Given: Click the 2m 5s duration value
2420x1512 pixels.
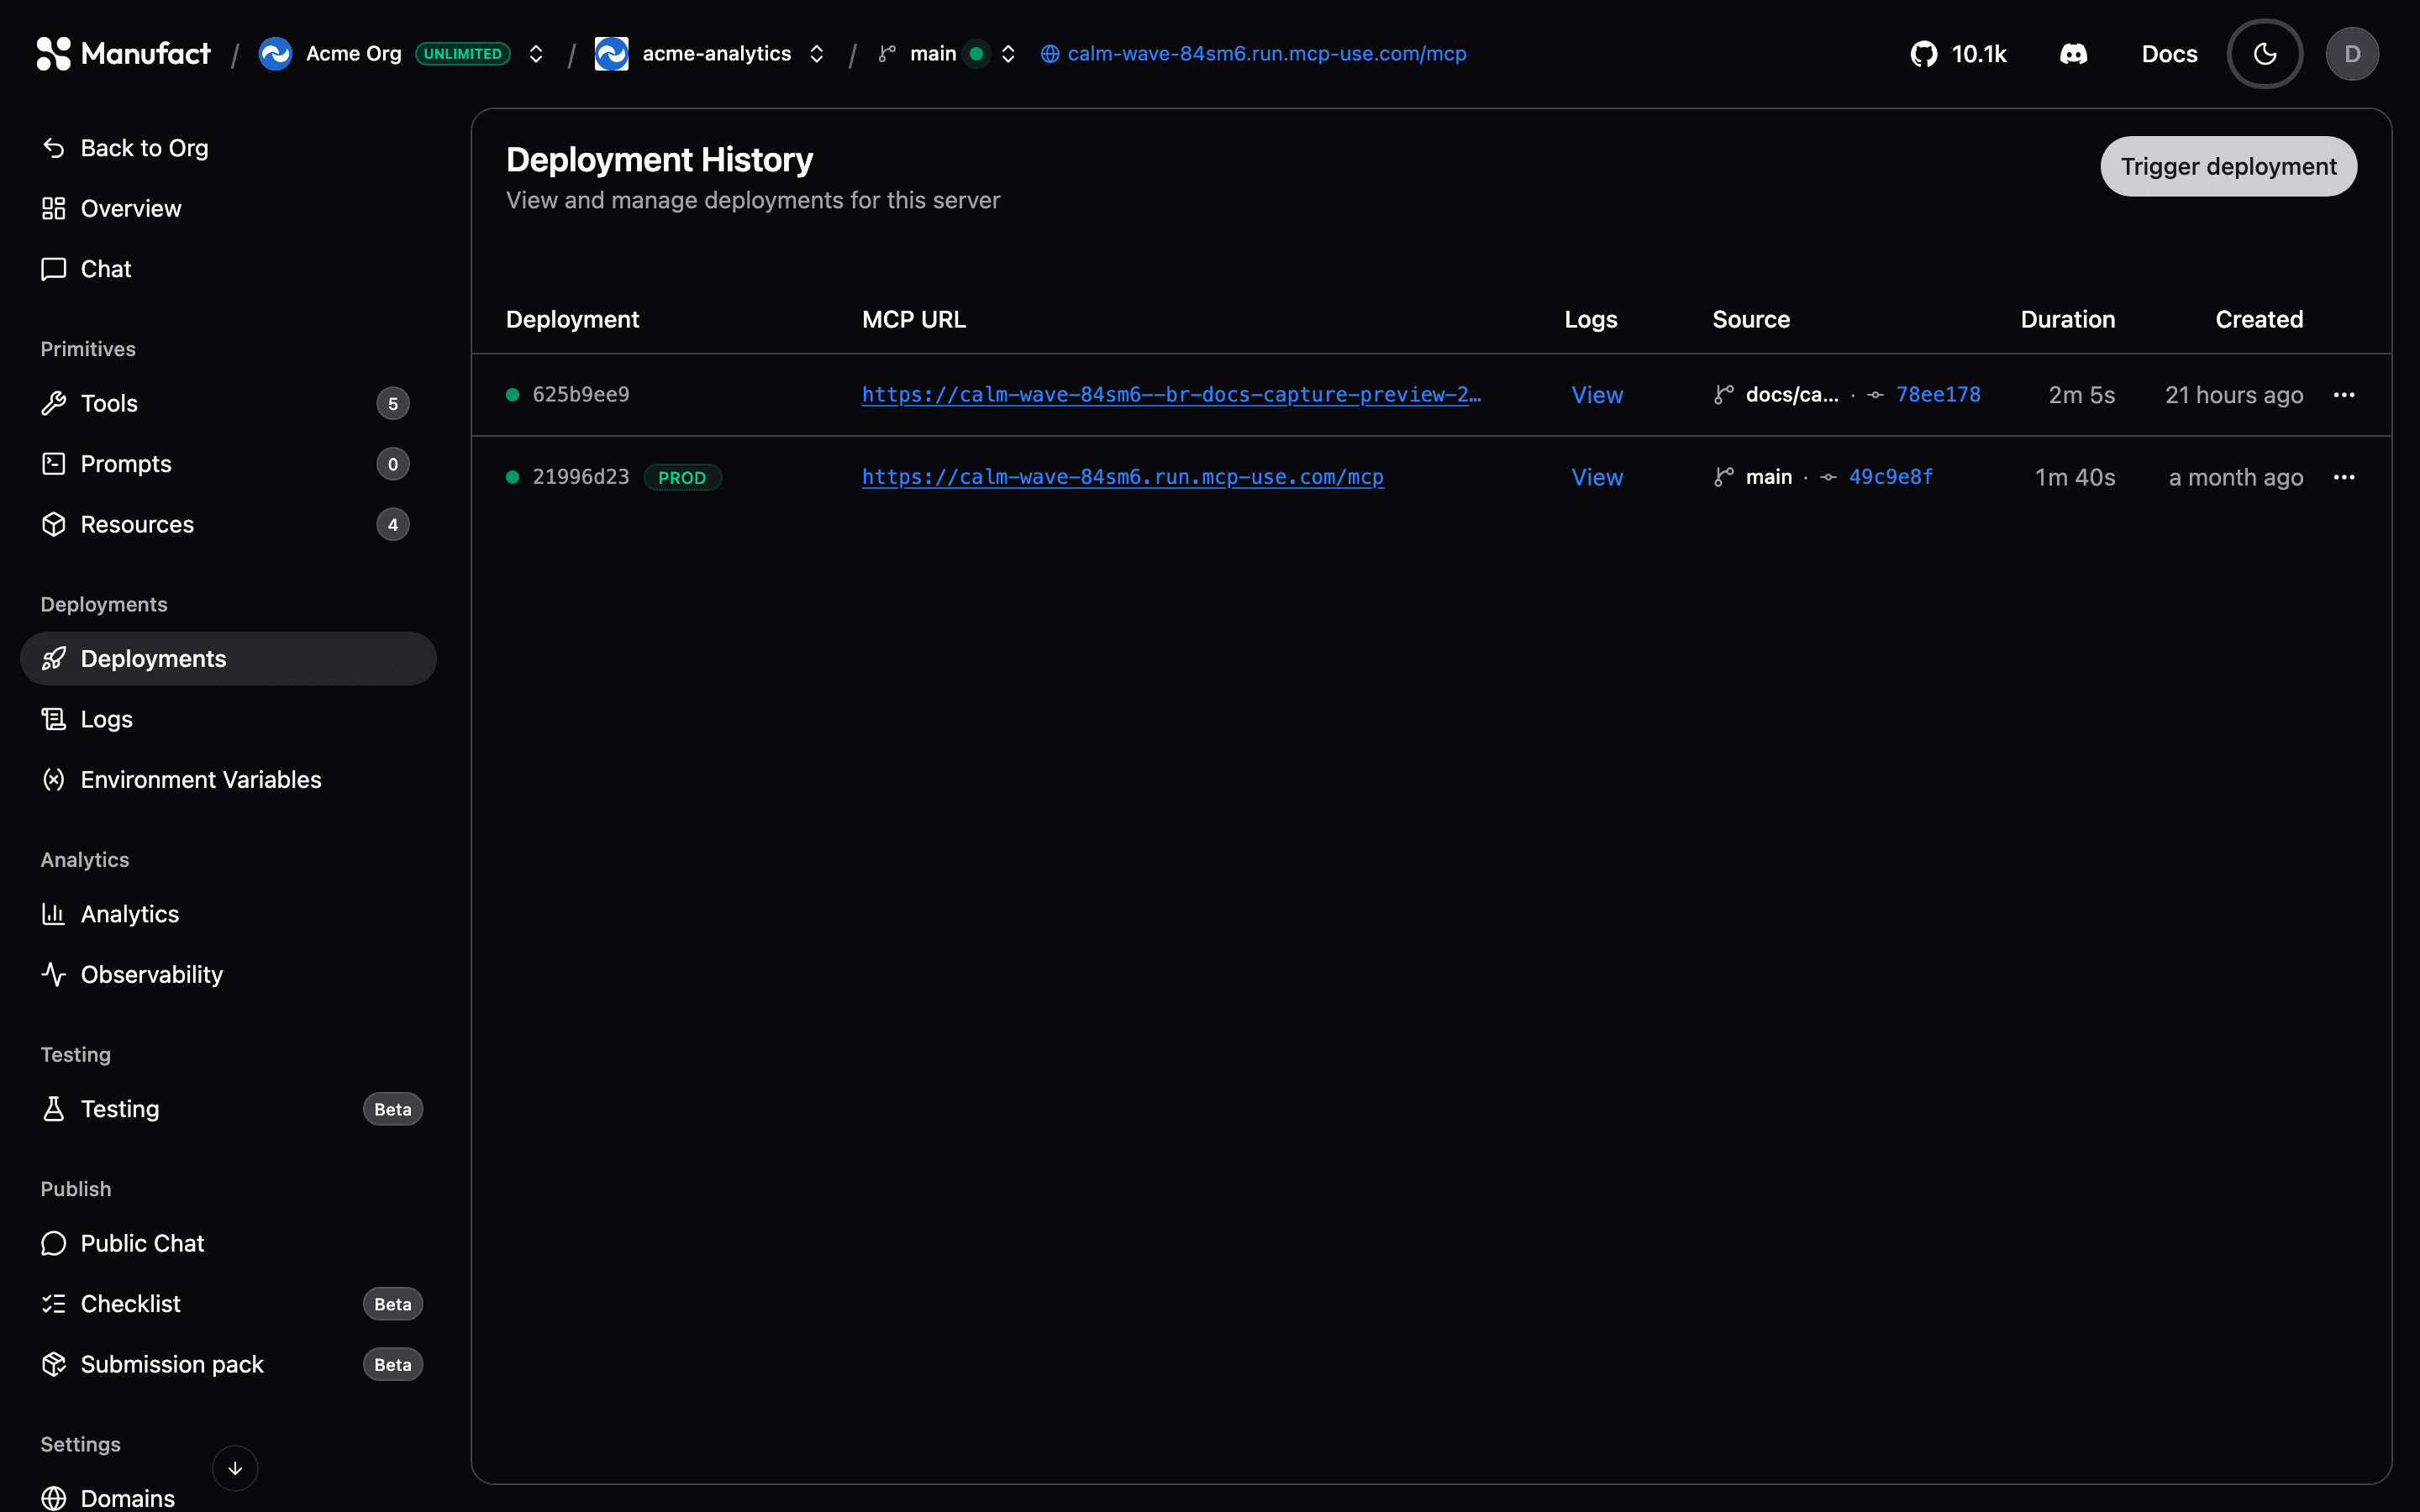Looking at the screenshot, I should [x=2082, y=395].
